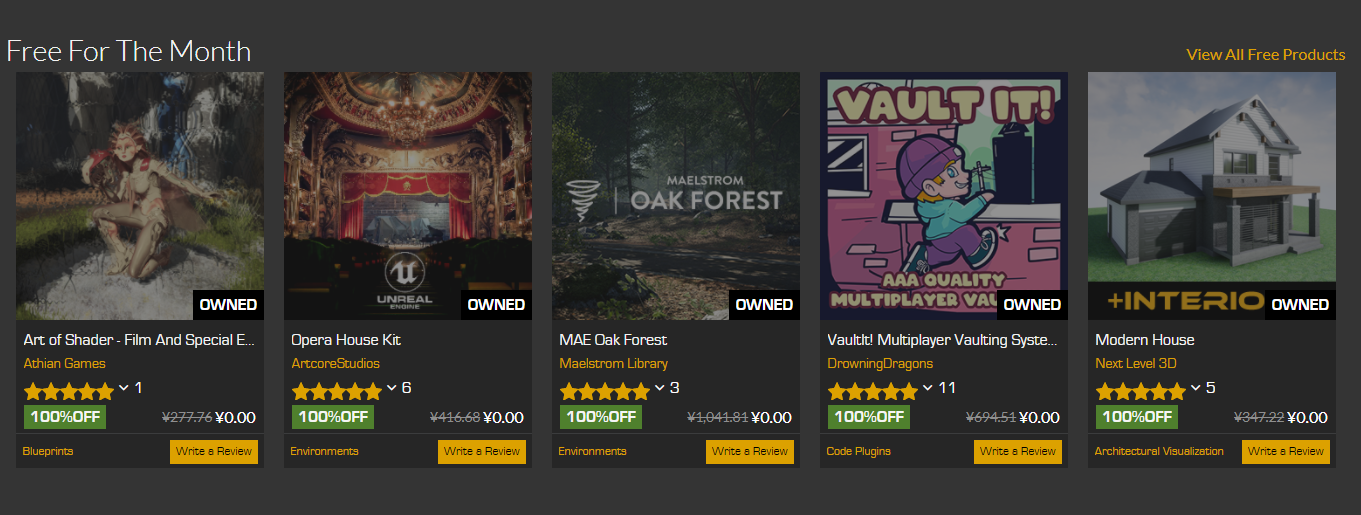This screenshot has width=1361, height=515.
Task: Open VaultIt! Multiplayer Vaulting thumbnail
Action: pos(944,196)
